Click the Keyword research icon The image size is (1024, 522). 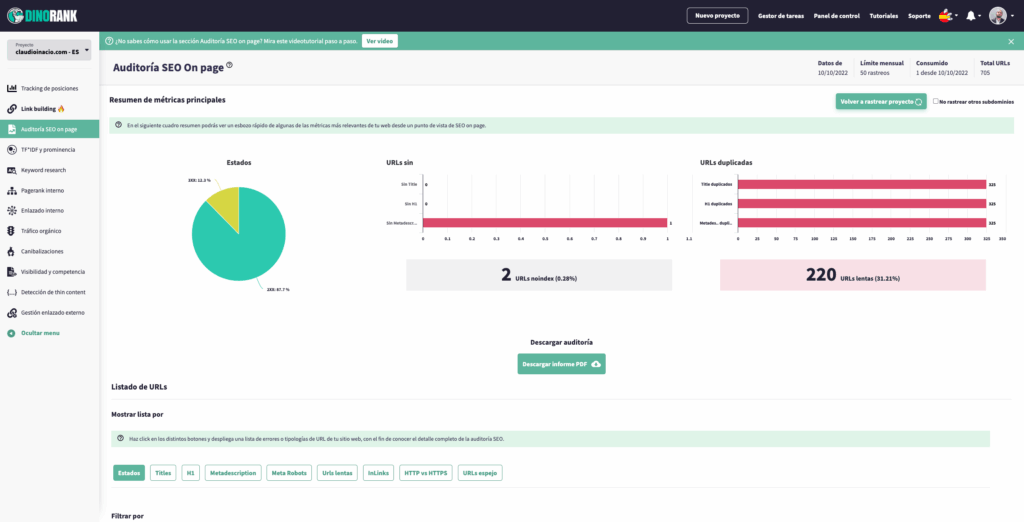[x=12, y=170]
